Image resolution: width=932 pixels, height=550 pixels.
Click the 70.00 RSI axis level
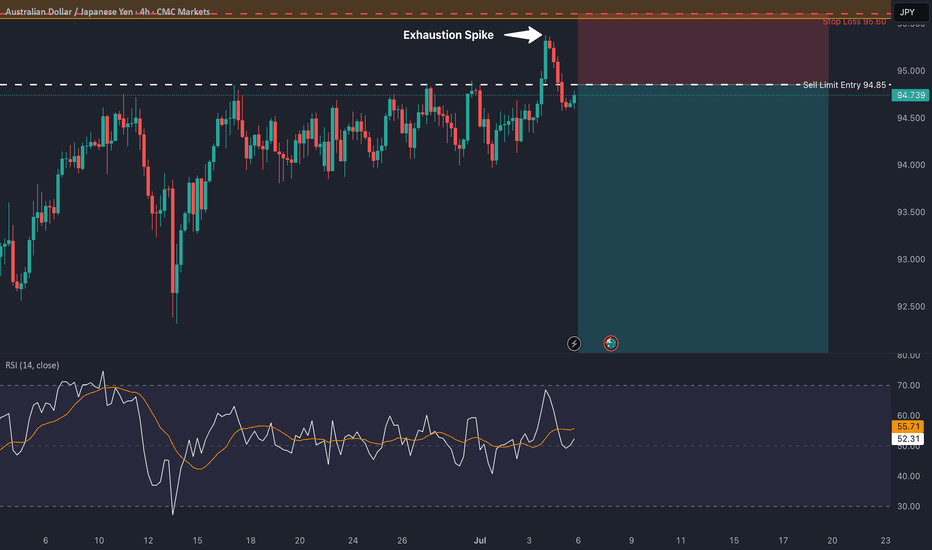tap(908, 385)
